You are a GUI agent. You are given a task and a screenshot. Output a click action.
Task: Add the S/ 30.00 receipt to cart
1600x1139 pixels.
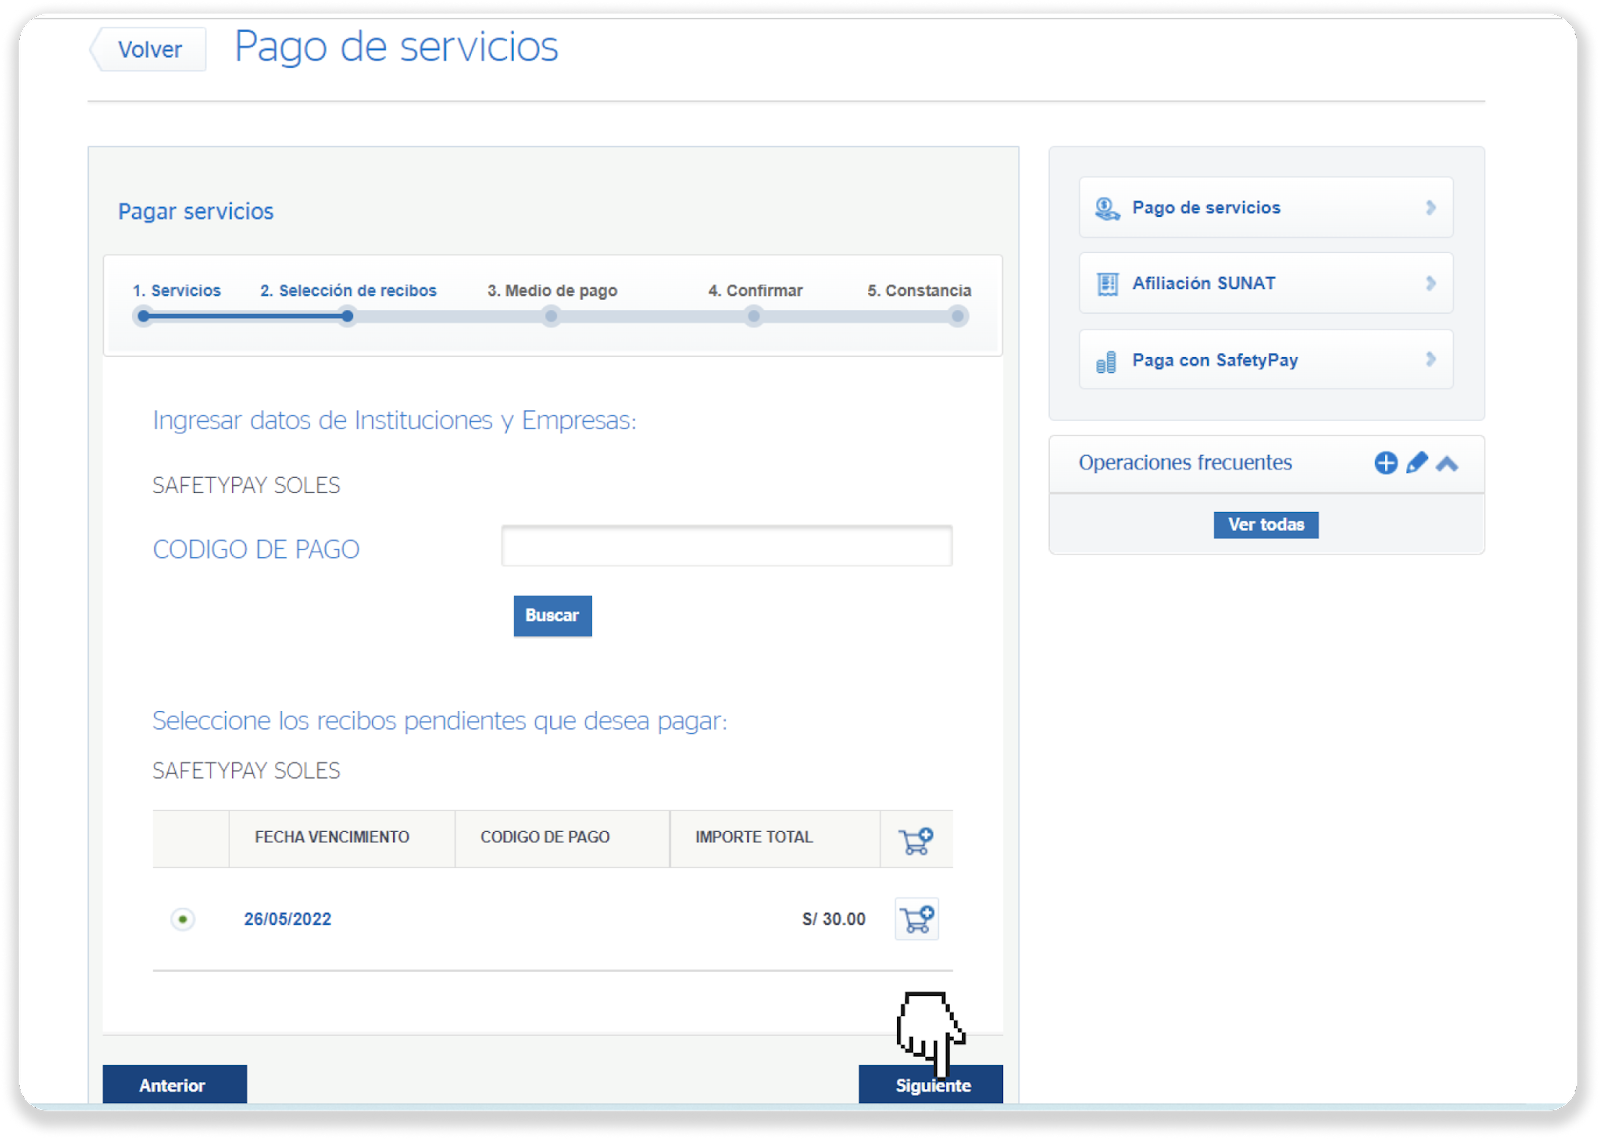[x=916, y=919]
